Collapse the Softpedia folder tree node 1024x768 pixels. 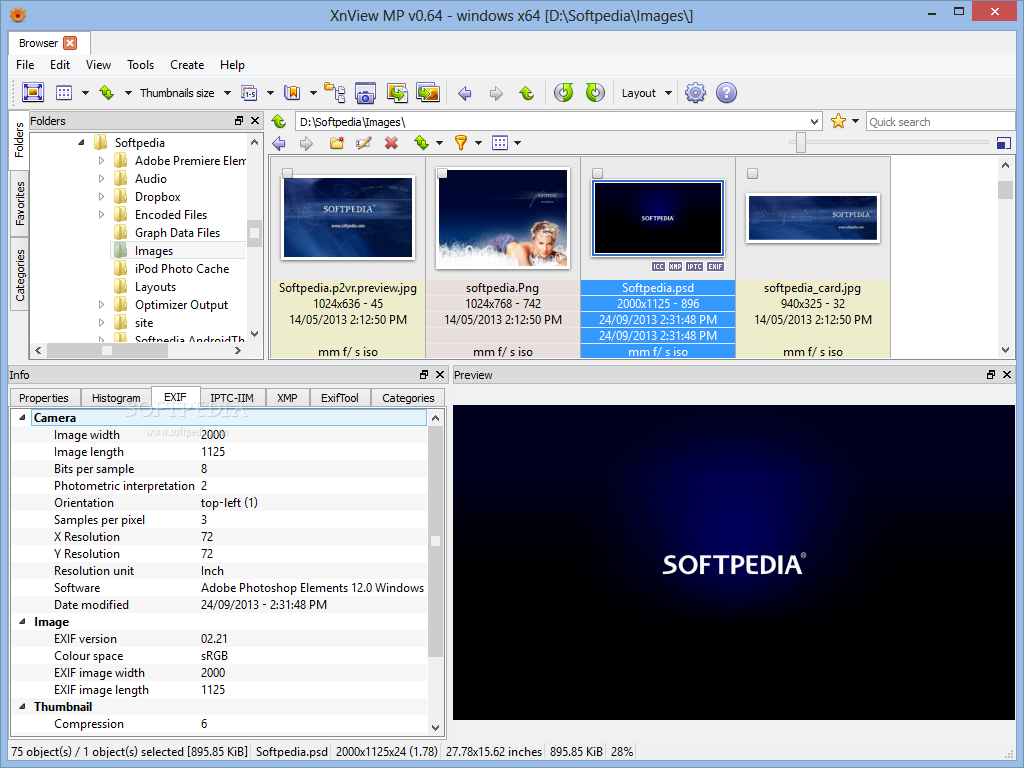pyautogui.click(x=81, y=142)
